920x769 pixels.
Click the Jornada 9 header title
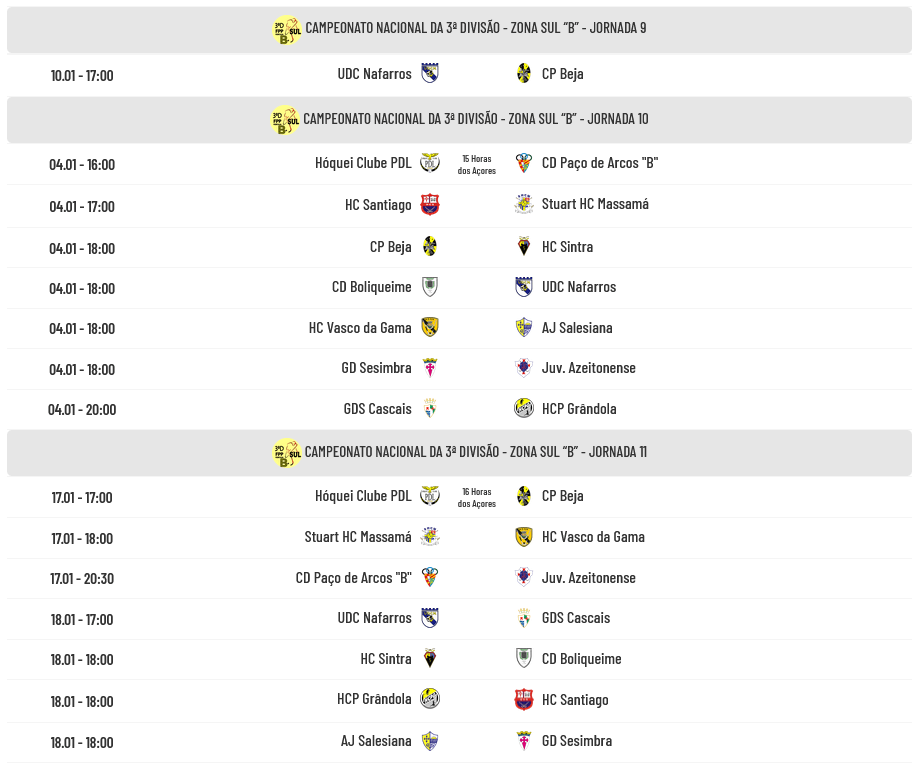pos(475,28)
